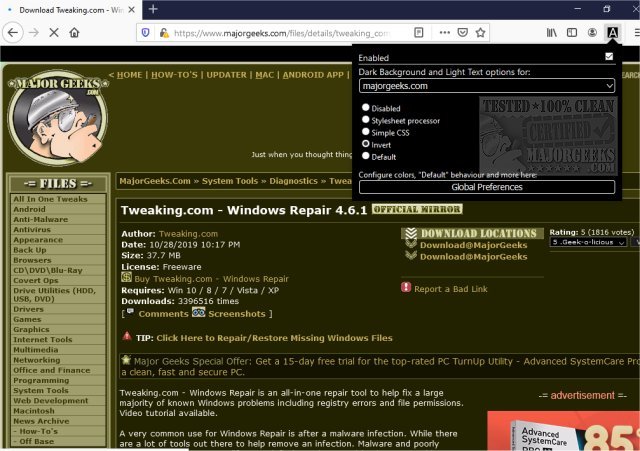This screenshot has width=640, height=451.
Task: Click the second Download@MajorGeeks arrow icon
Action: (x=411, y=255)
